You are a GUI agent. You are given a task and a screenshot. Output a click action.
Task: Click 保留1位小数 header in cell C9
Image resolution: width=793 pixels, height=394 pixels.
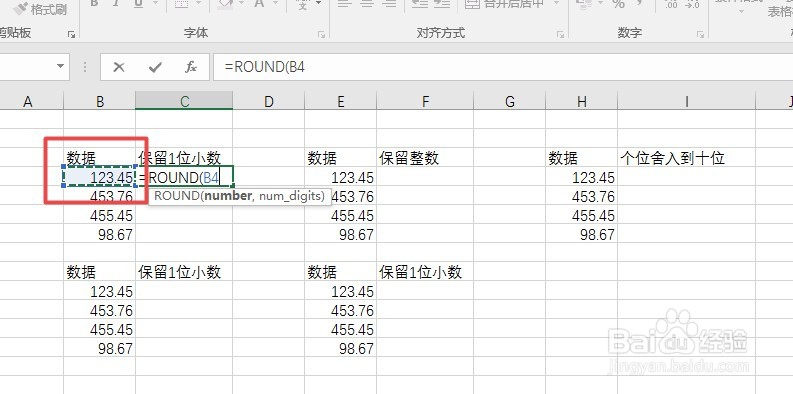(x=184, y=272)
